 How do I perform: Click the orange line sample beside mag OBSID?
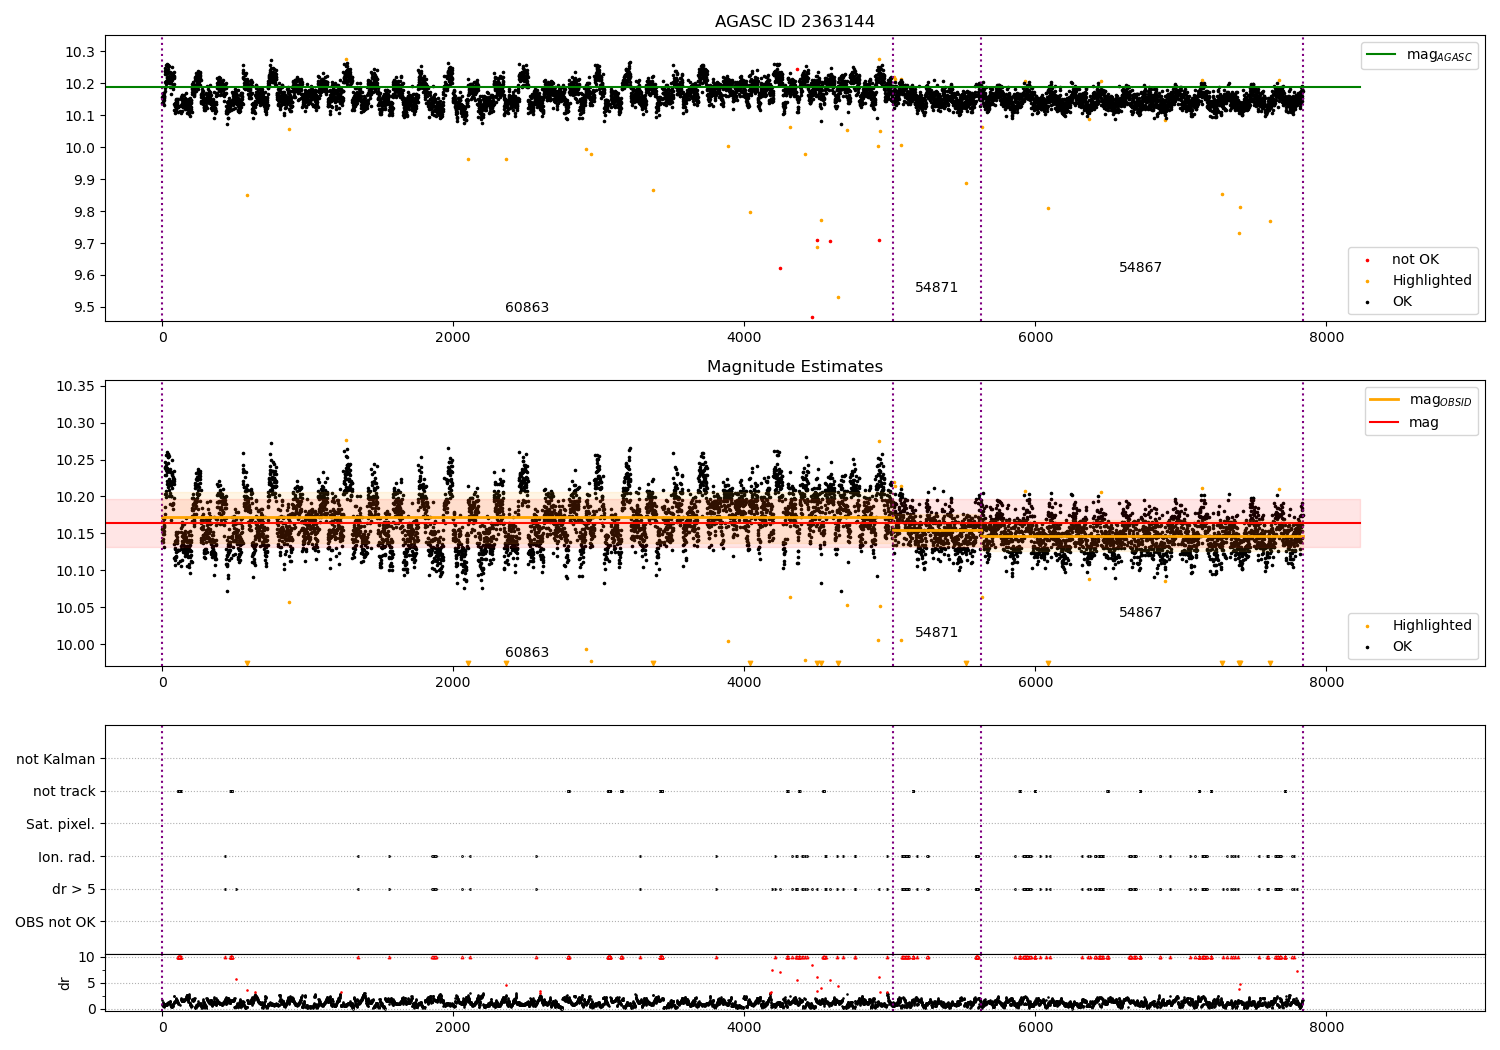pyautogui.click(x=1385, y=400)
